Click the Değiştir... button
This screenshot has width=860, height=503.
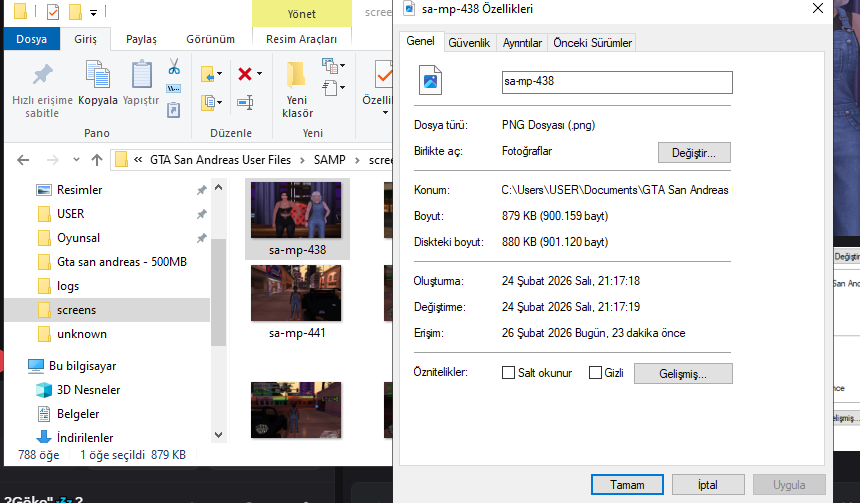pyautogui.click(x=694, y=153)
